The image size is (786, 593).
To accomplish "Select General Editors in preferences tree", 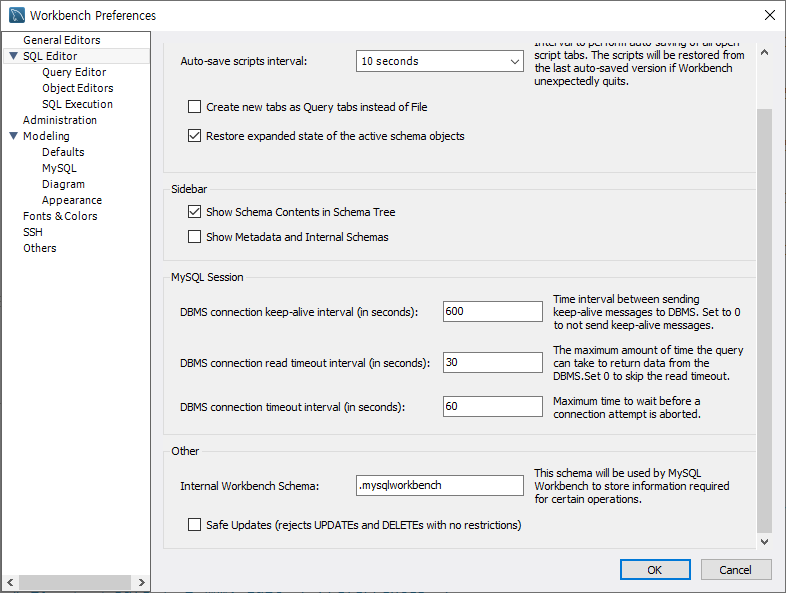I will tap(62, 40).
